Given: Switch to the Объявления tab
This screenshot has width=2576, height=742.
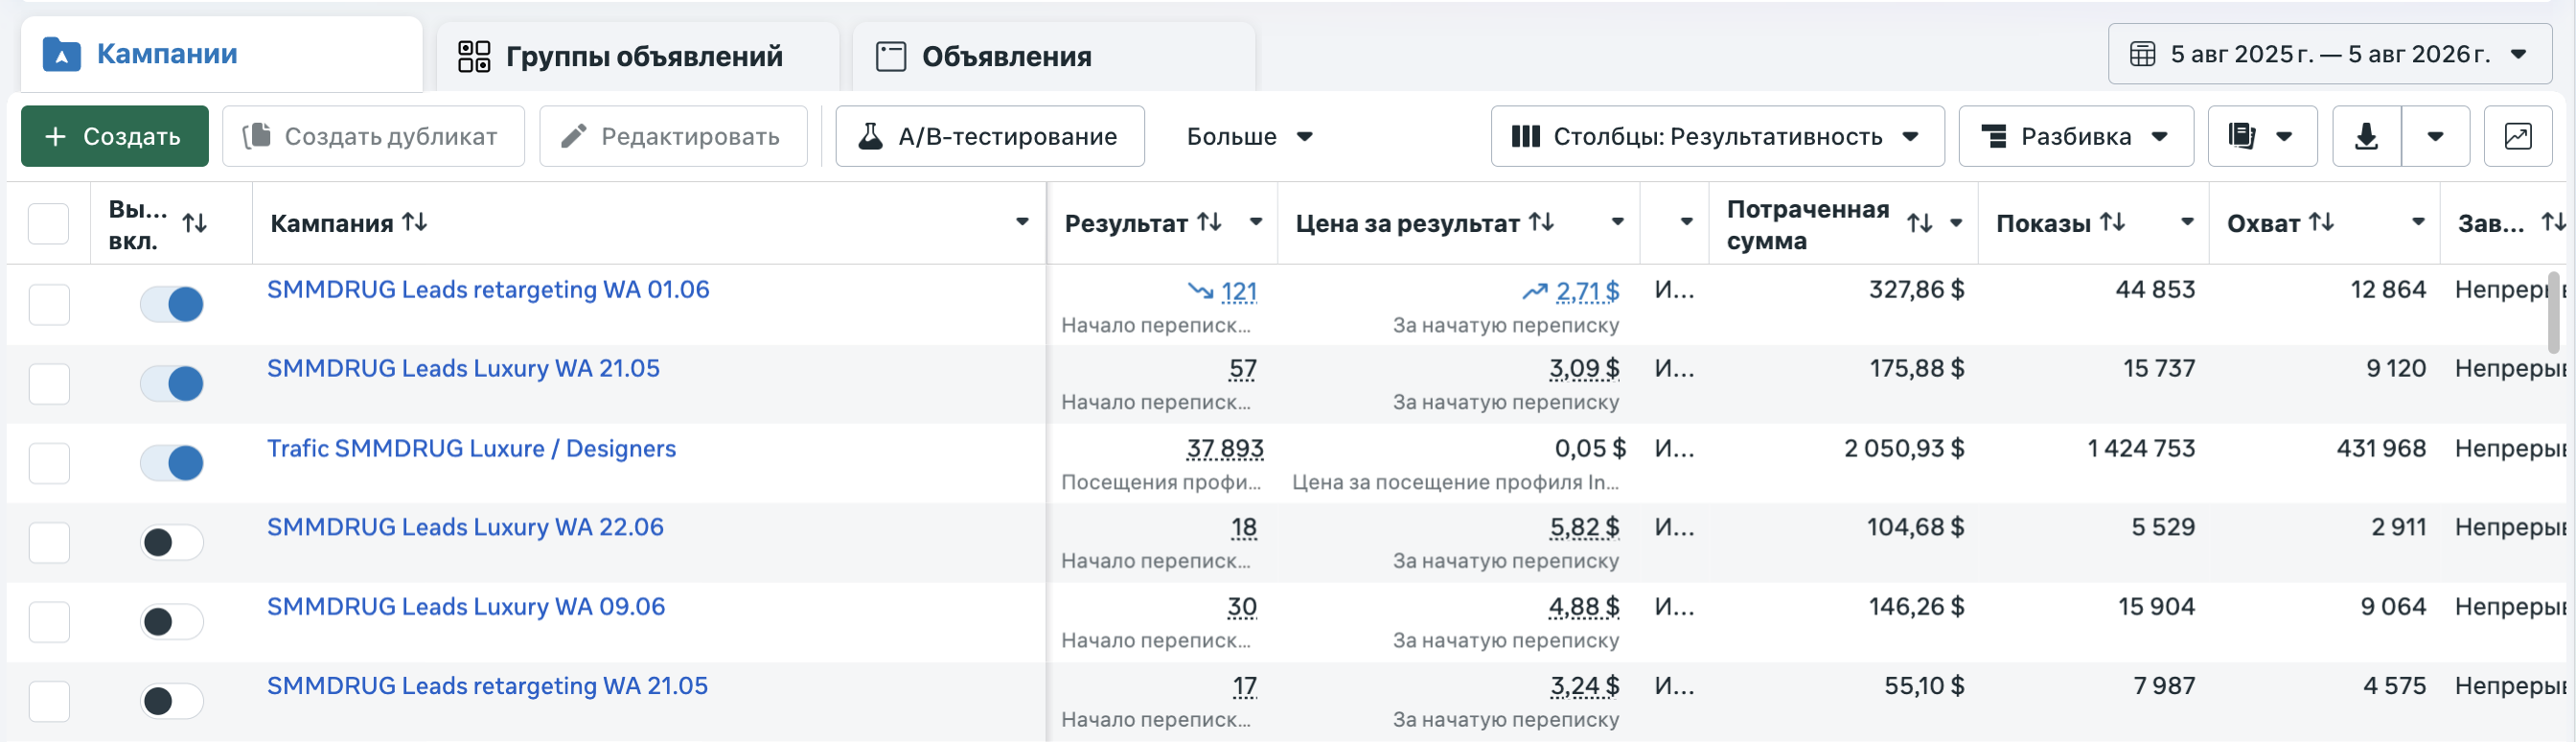Looking at the screenshot, I should (1054, 56).
